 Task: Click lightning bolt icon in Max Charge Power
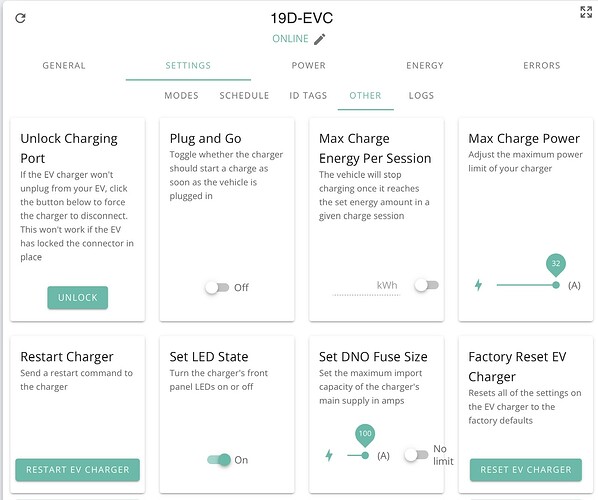pyautogui.click(x=478, y=285)
